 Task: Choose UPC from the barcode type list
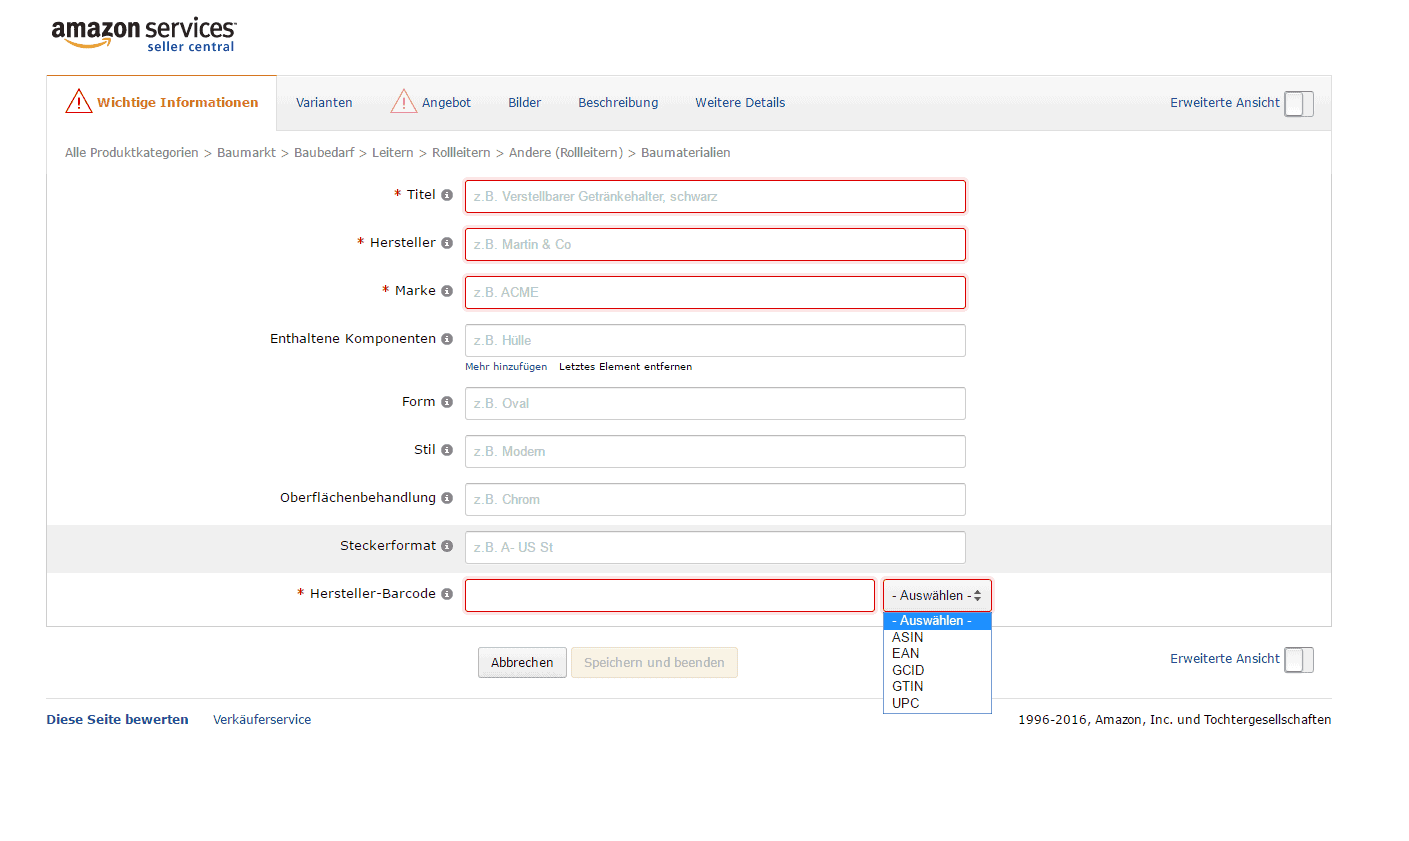click(x=937, y=703)
